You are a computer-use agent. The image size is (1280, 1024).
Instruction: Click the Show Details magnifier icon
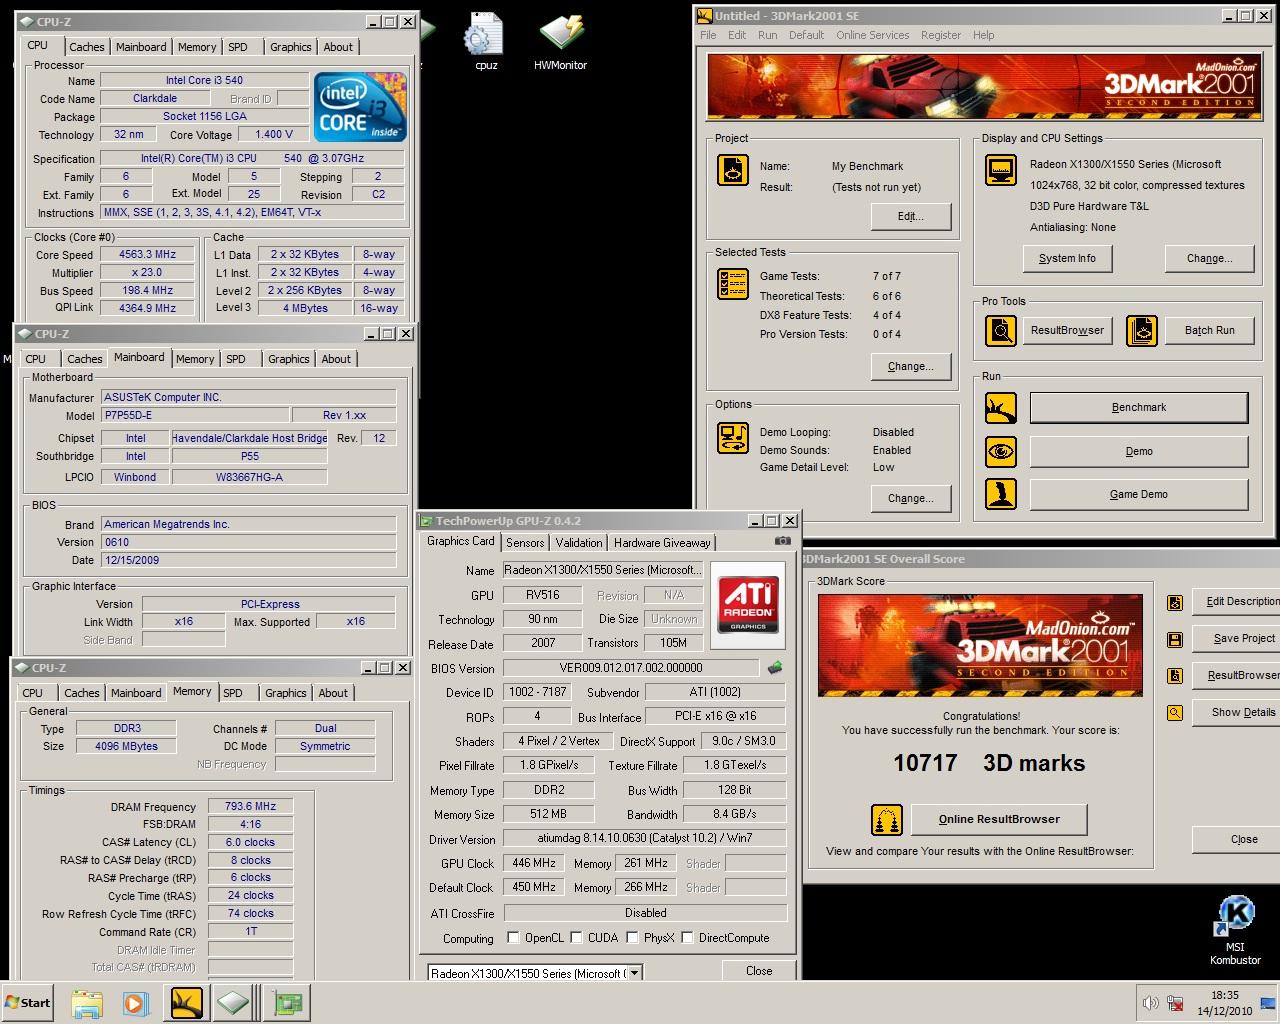coord(1175,713)
